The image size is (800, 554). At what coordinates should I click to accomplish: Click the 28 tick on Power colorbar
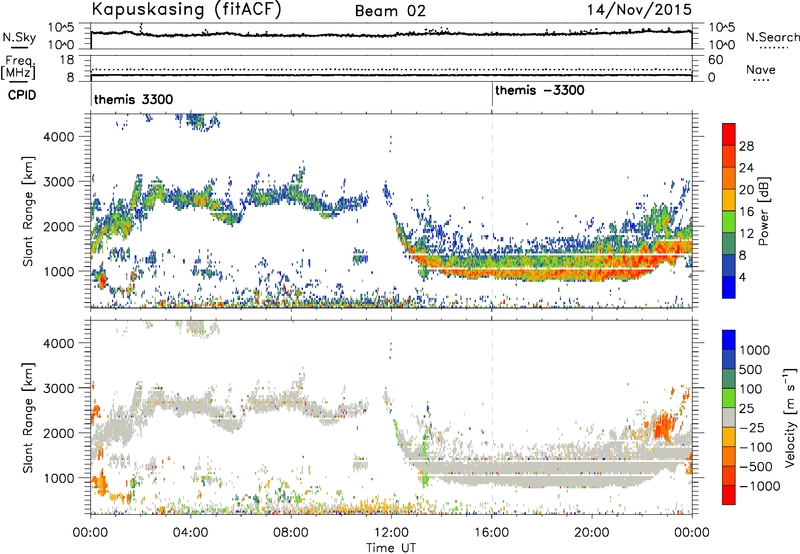pyautogui.click(x=746, y=146)
